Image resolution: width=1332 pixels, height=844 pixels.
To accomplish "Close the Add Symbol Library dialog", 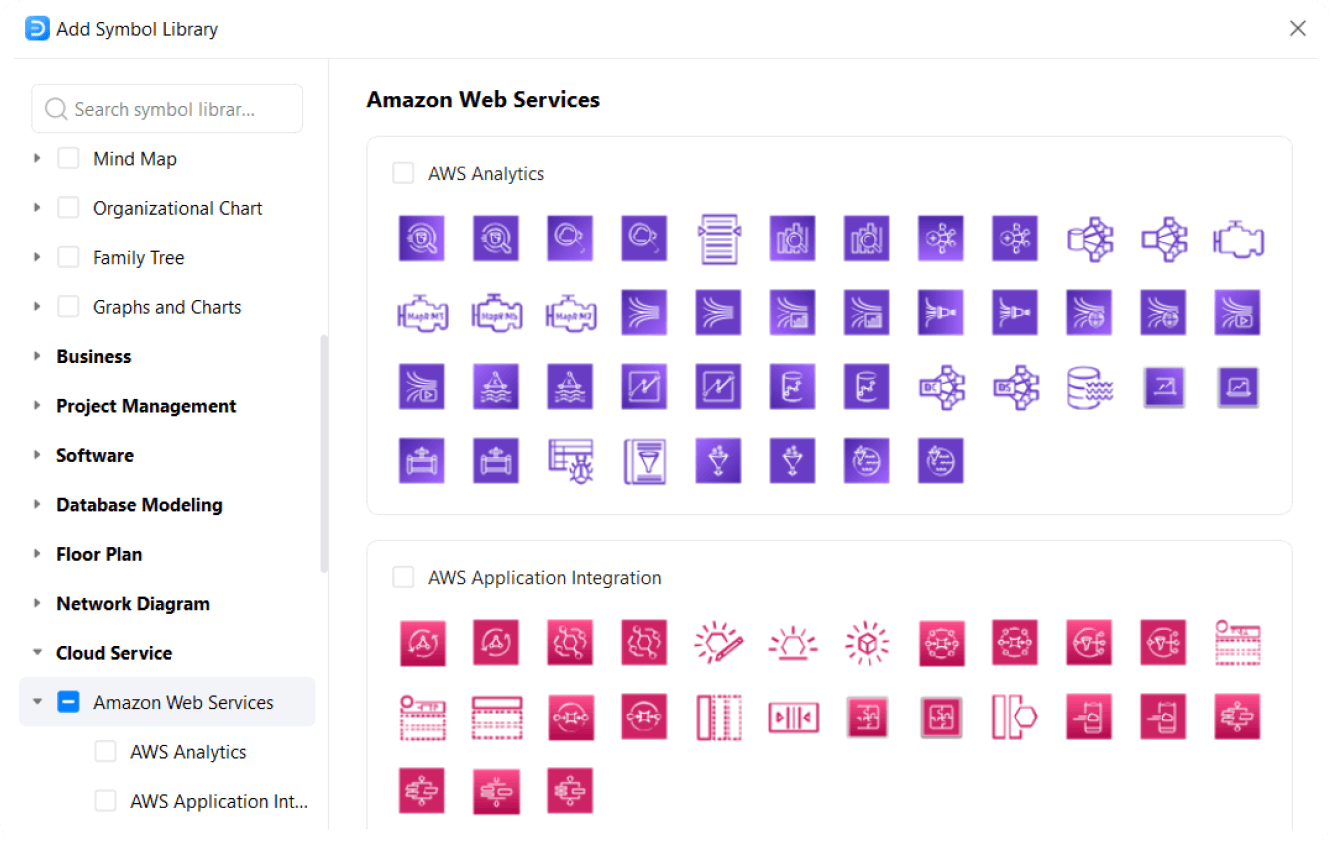I will coord(1298,28).
